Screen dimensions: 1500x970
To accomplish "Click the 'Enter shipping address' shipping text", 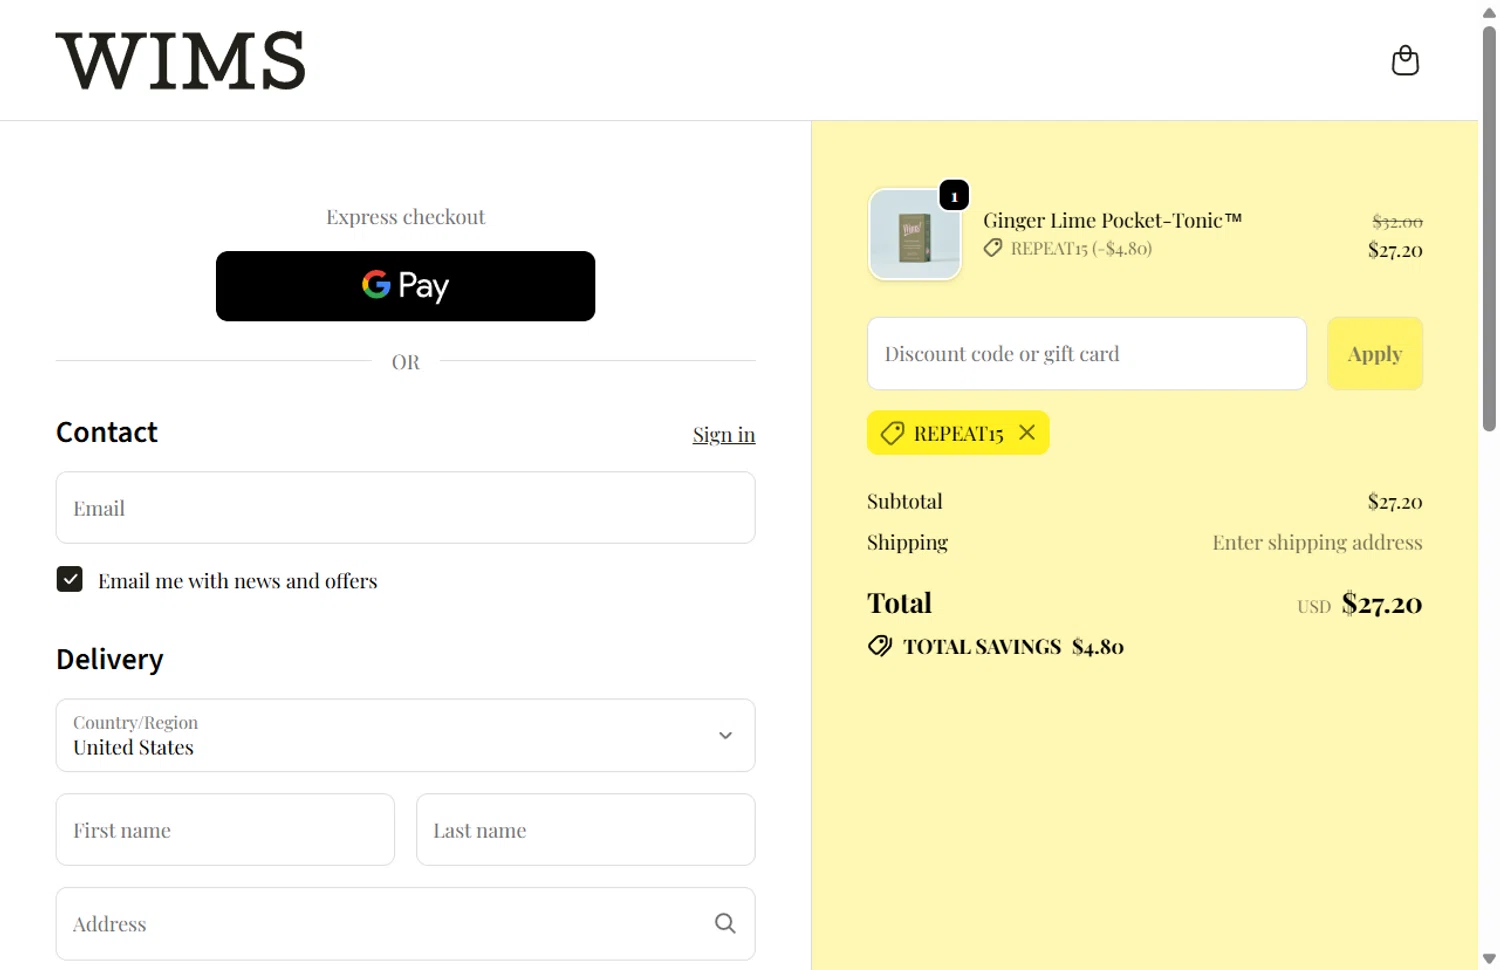I will (1317, 542).
